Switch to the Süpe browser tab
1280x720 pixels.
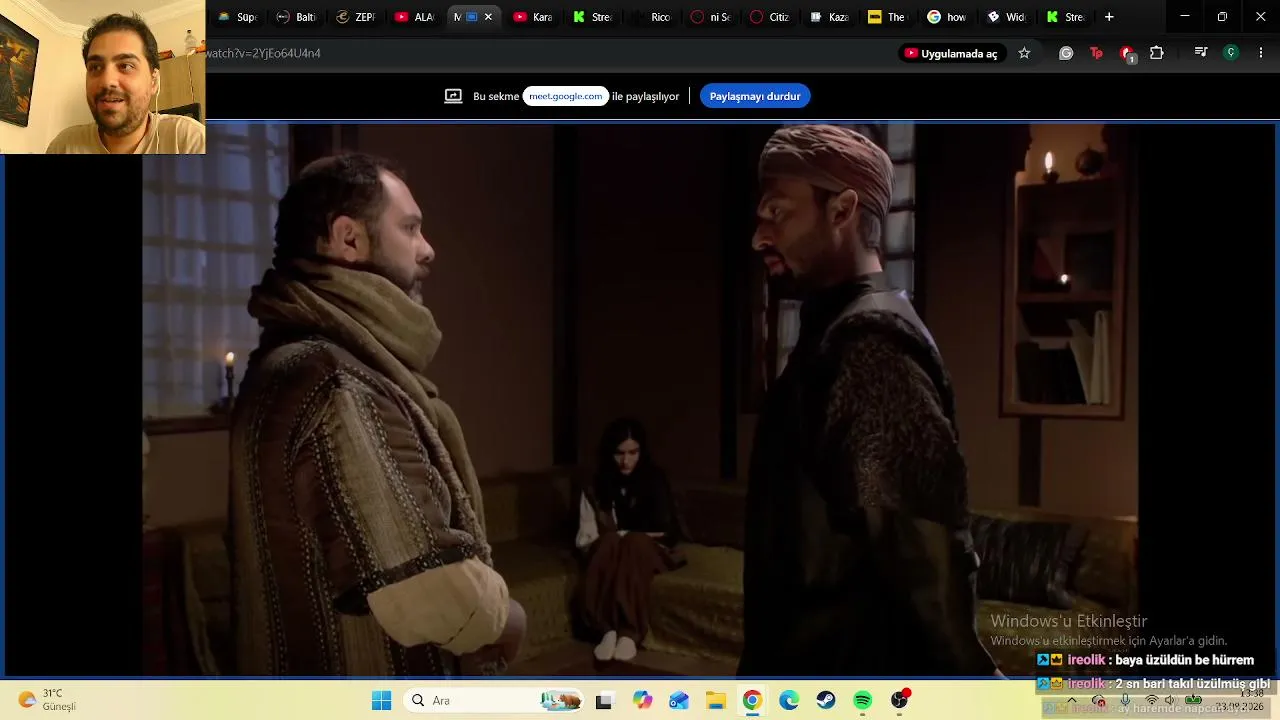pyautogui.click(x=238, y=17)
